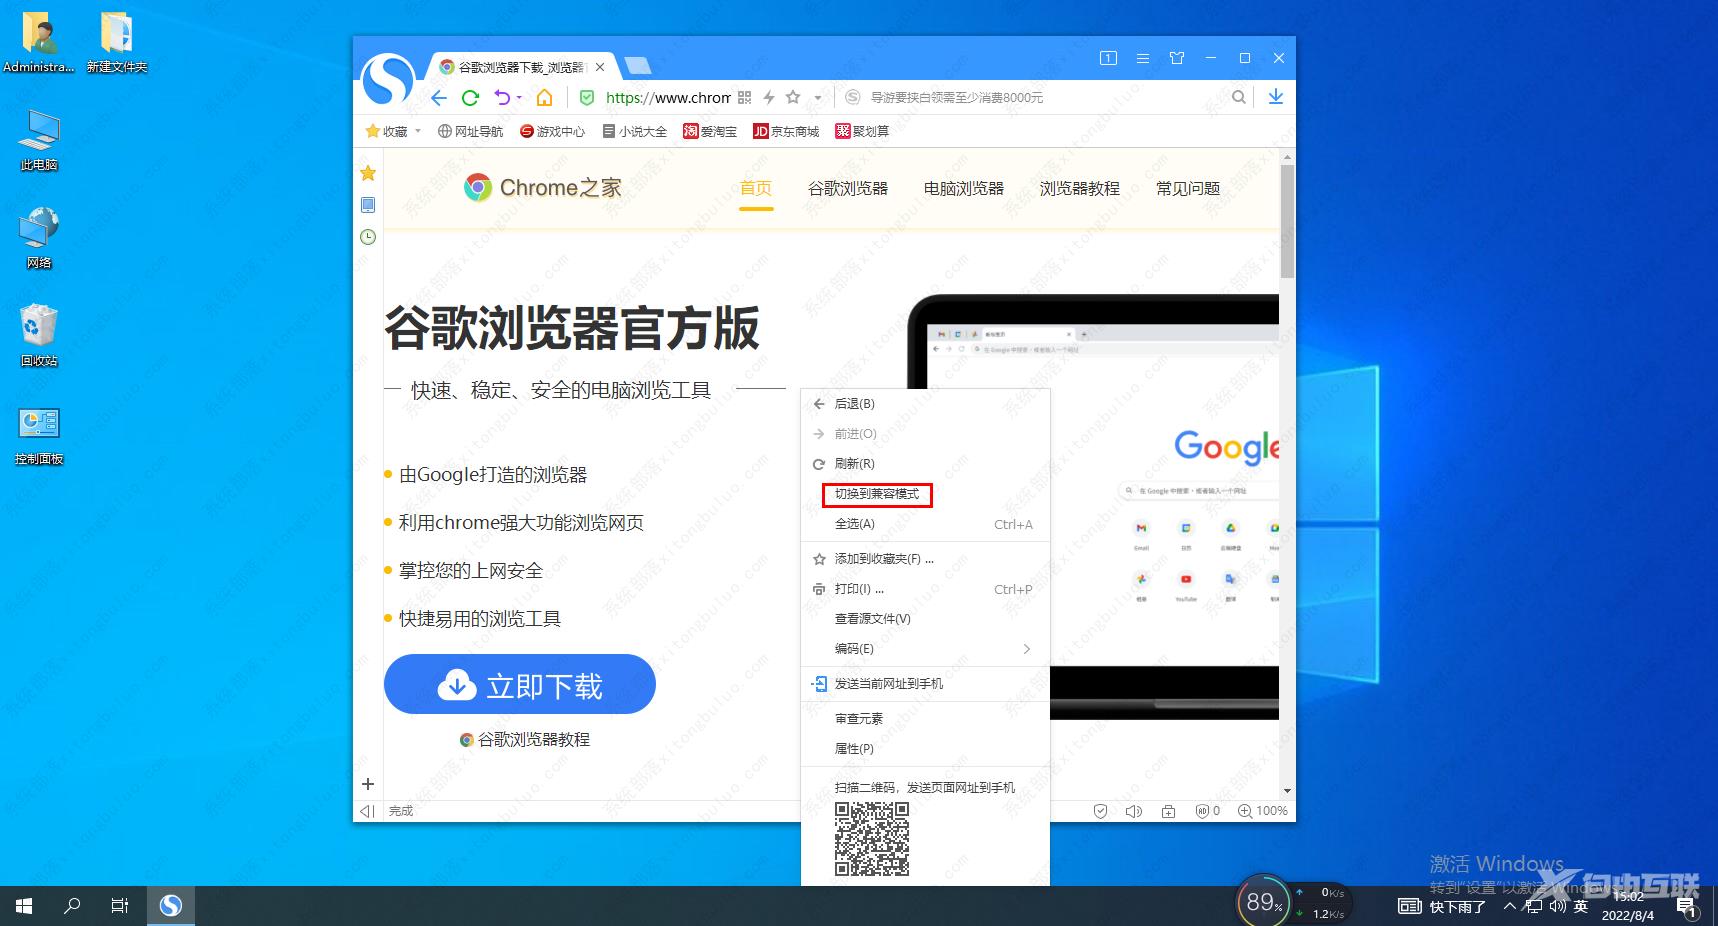Open the 谷歌浏览器 navigation item
This screenshot has width=1718, height=926.
848,188
